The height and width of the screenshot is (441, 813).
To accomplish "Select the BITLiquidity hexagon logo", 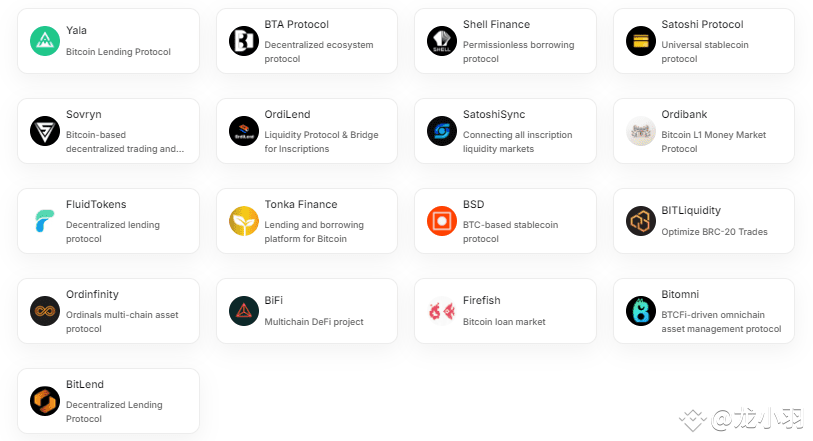I will pos(641,221).
